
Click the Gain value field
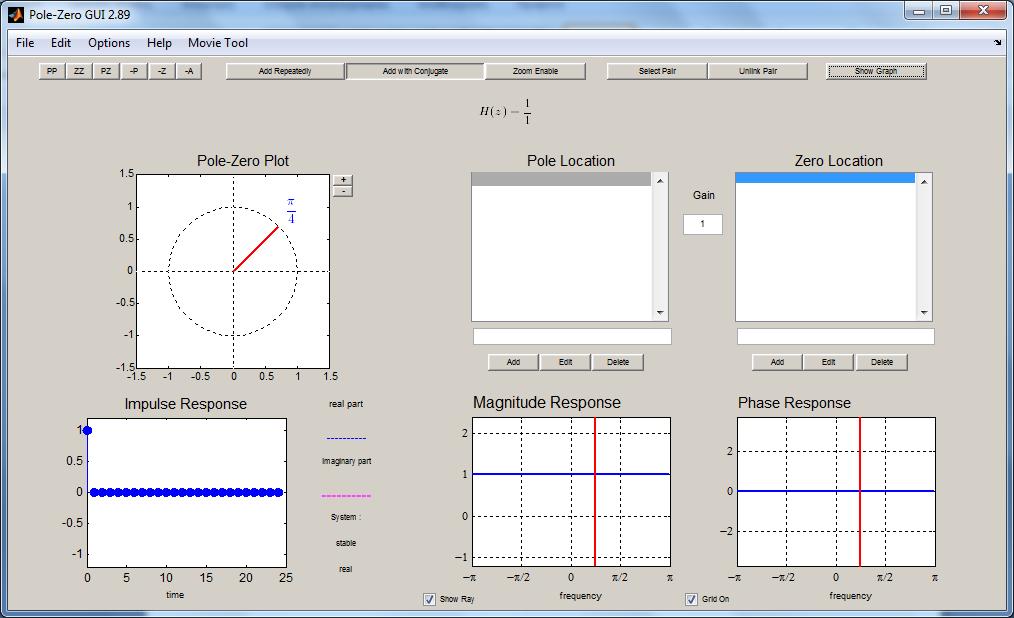point(703,224)
